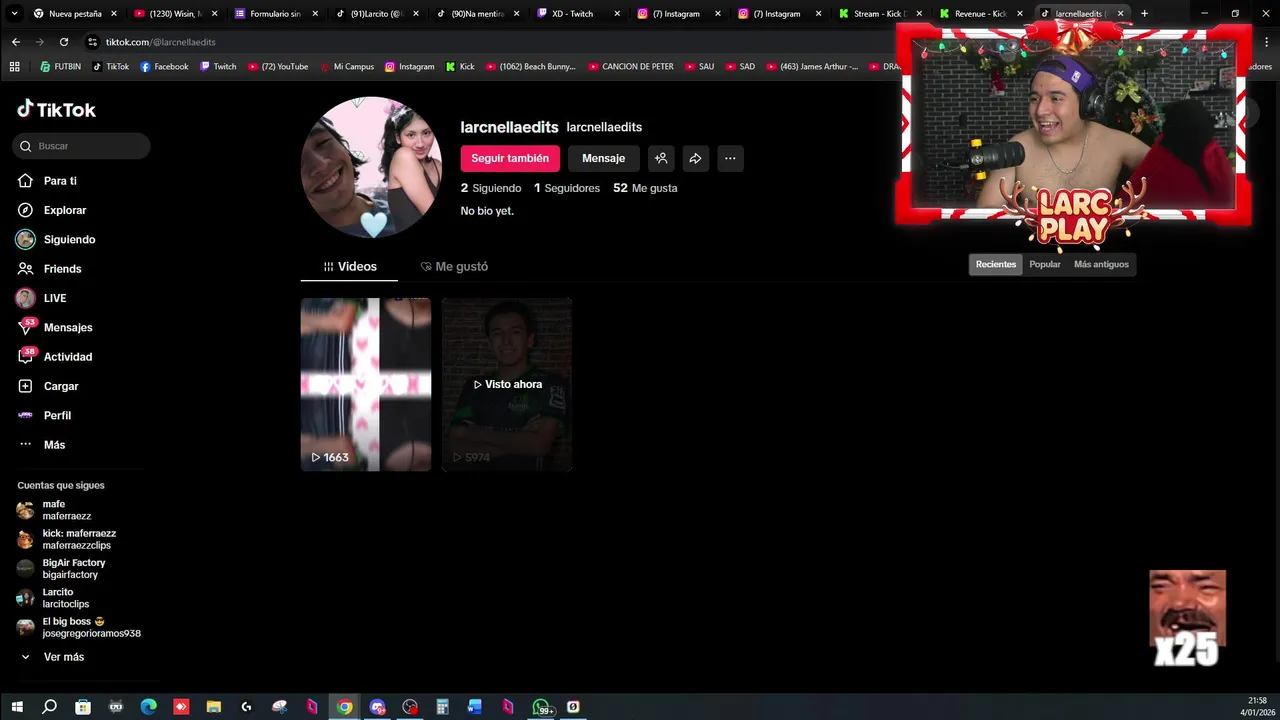Screen dimensions: 1280x720
Task: Sort videos by Popular
Action: (1045, 264)
